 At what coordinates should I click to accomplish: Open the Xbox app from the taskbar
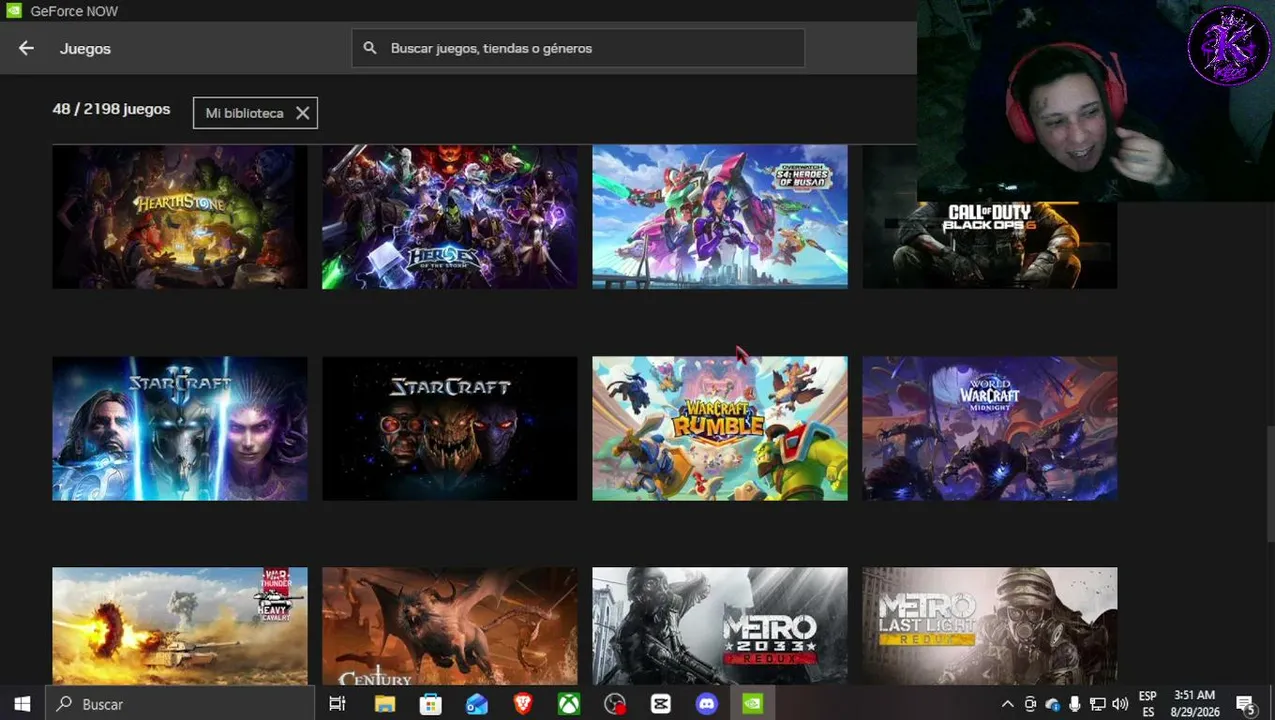(569, 704)
